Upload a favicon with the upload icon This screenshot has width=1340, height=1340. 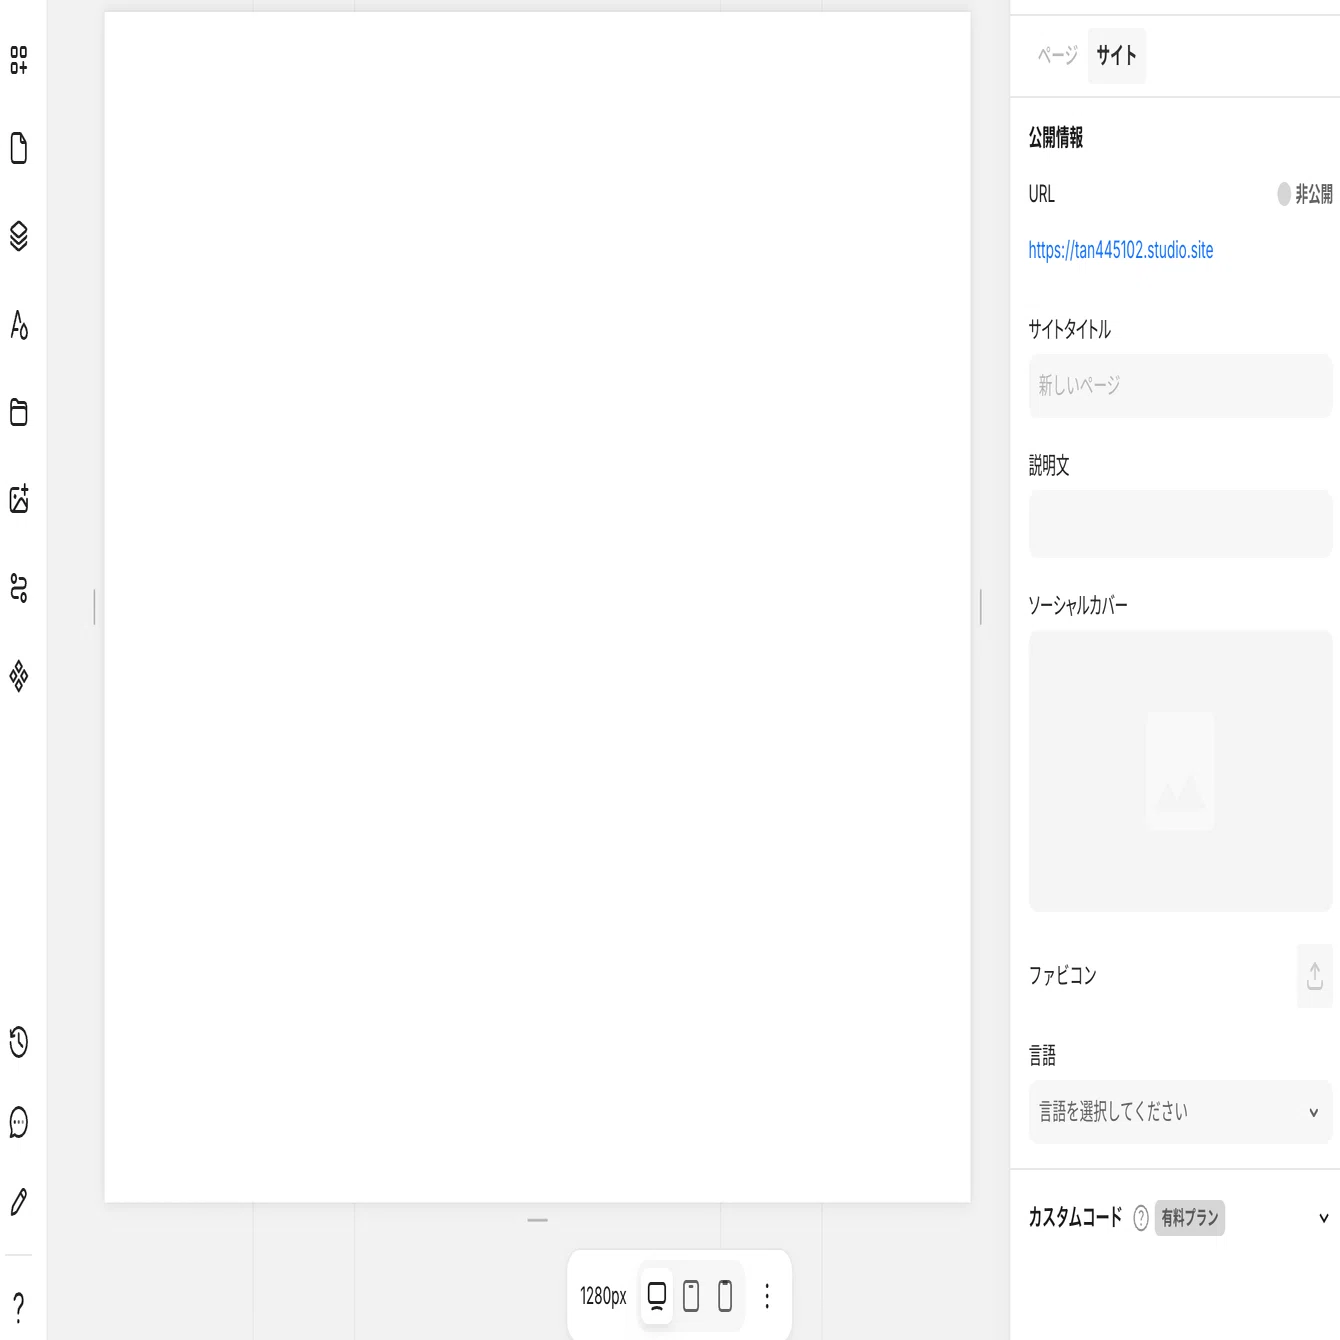[1315, 975]
